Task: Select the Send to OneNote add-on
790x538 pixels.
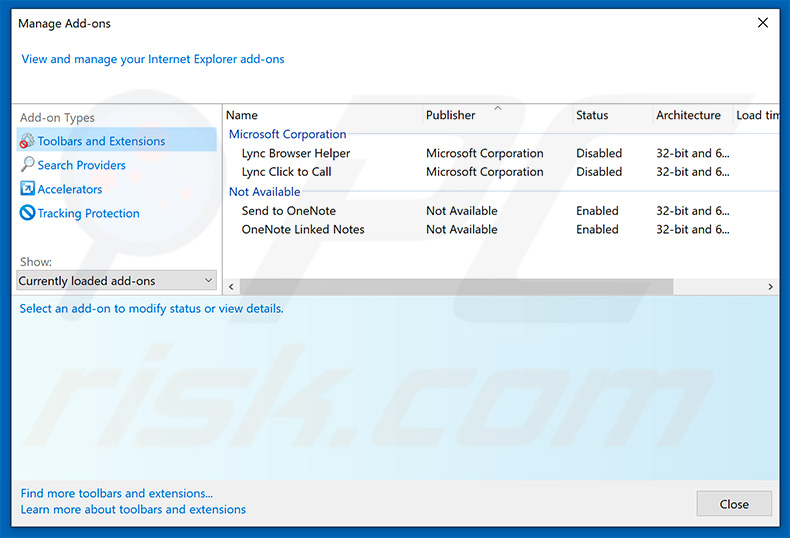Action: pos(288,211)
